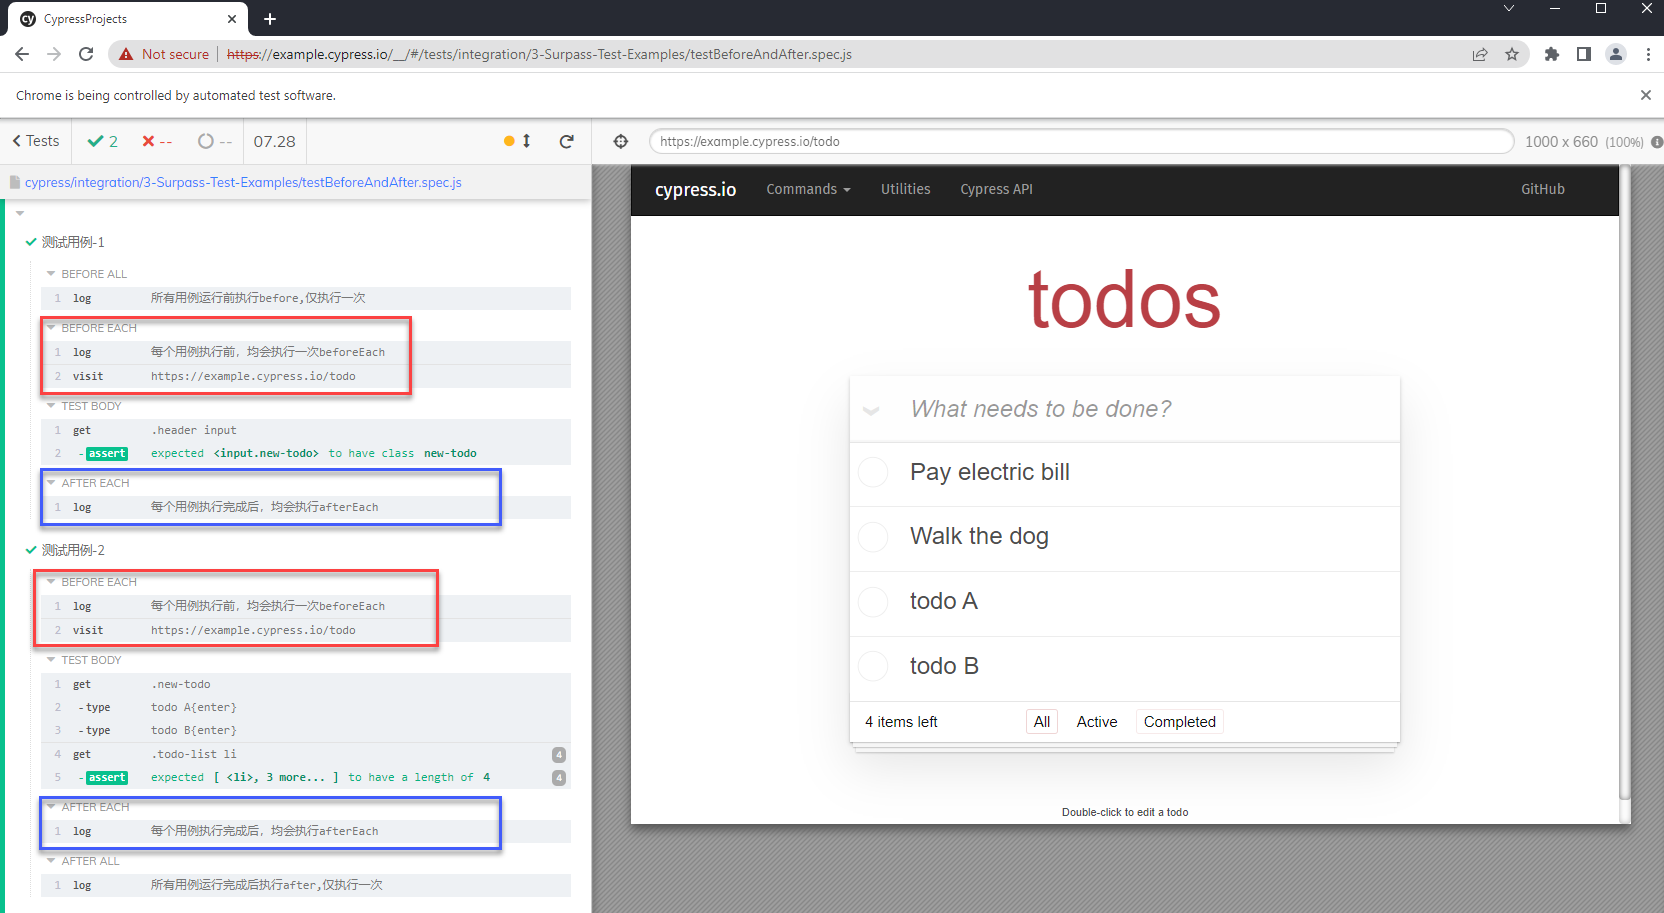Open the Cypress API nav item
1664x913 pixels.
click(x=996, y=189)
